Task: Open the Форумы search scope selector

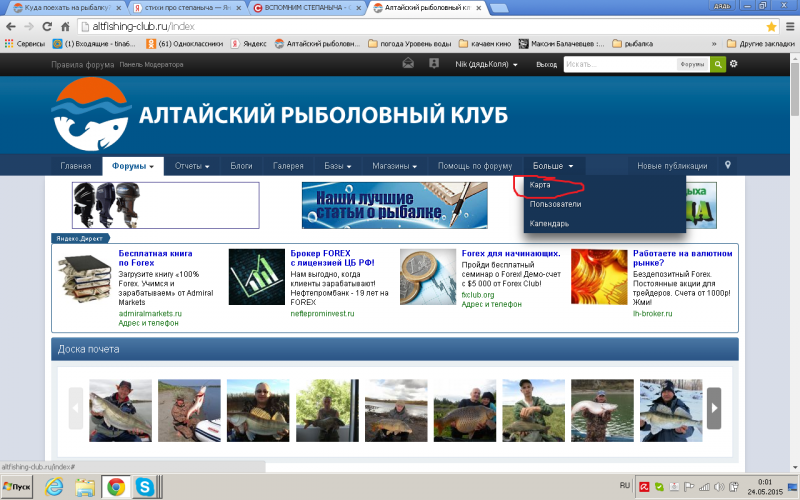Action: [692, 64]
